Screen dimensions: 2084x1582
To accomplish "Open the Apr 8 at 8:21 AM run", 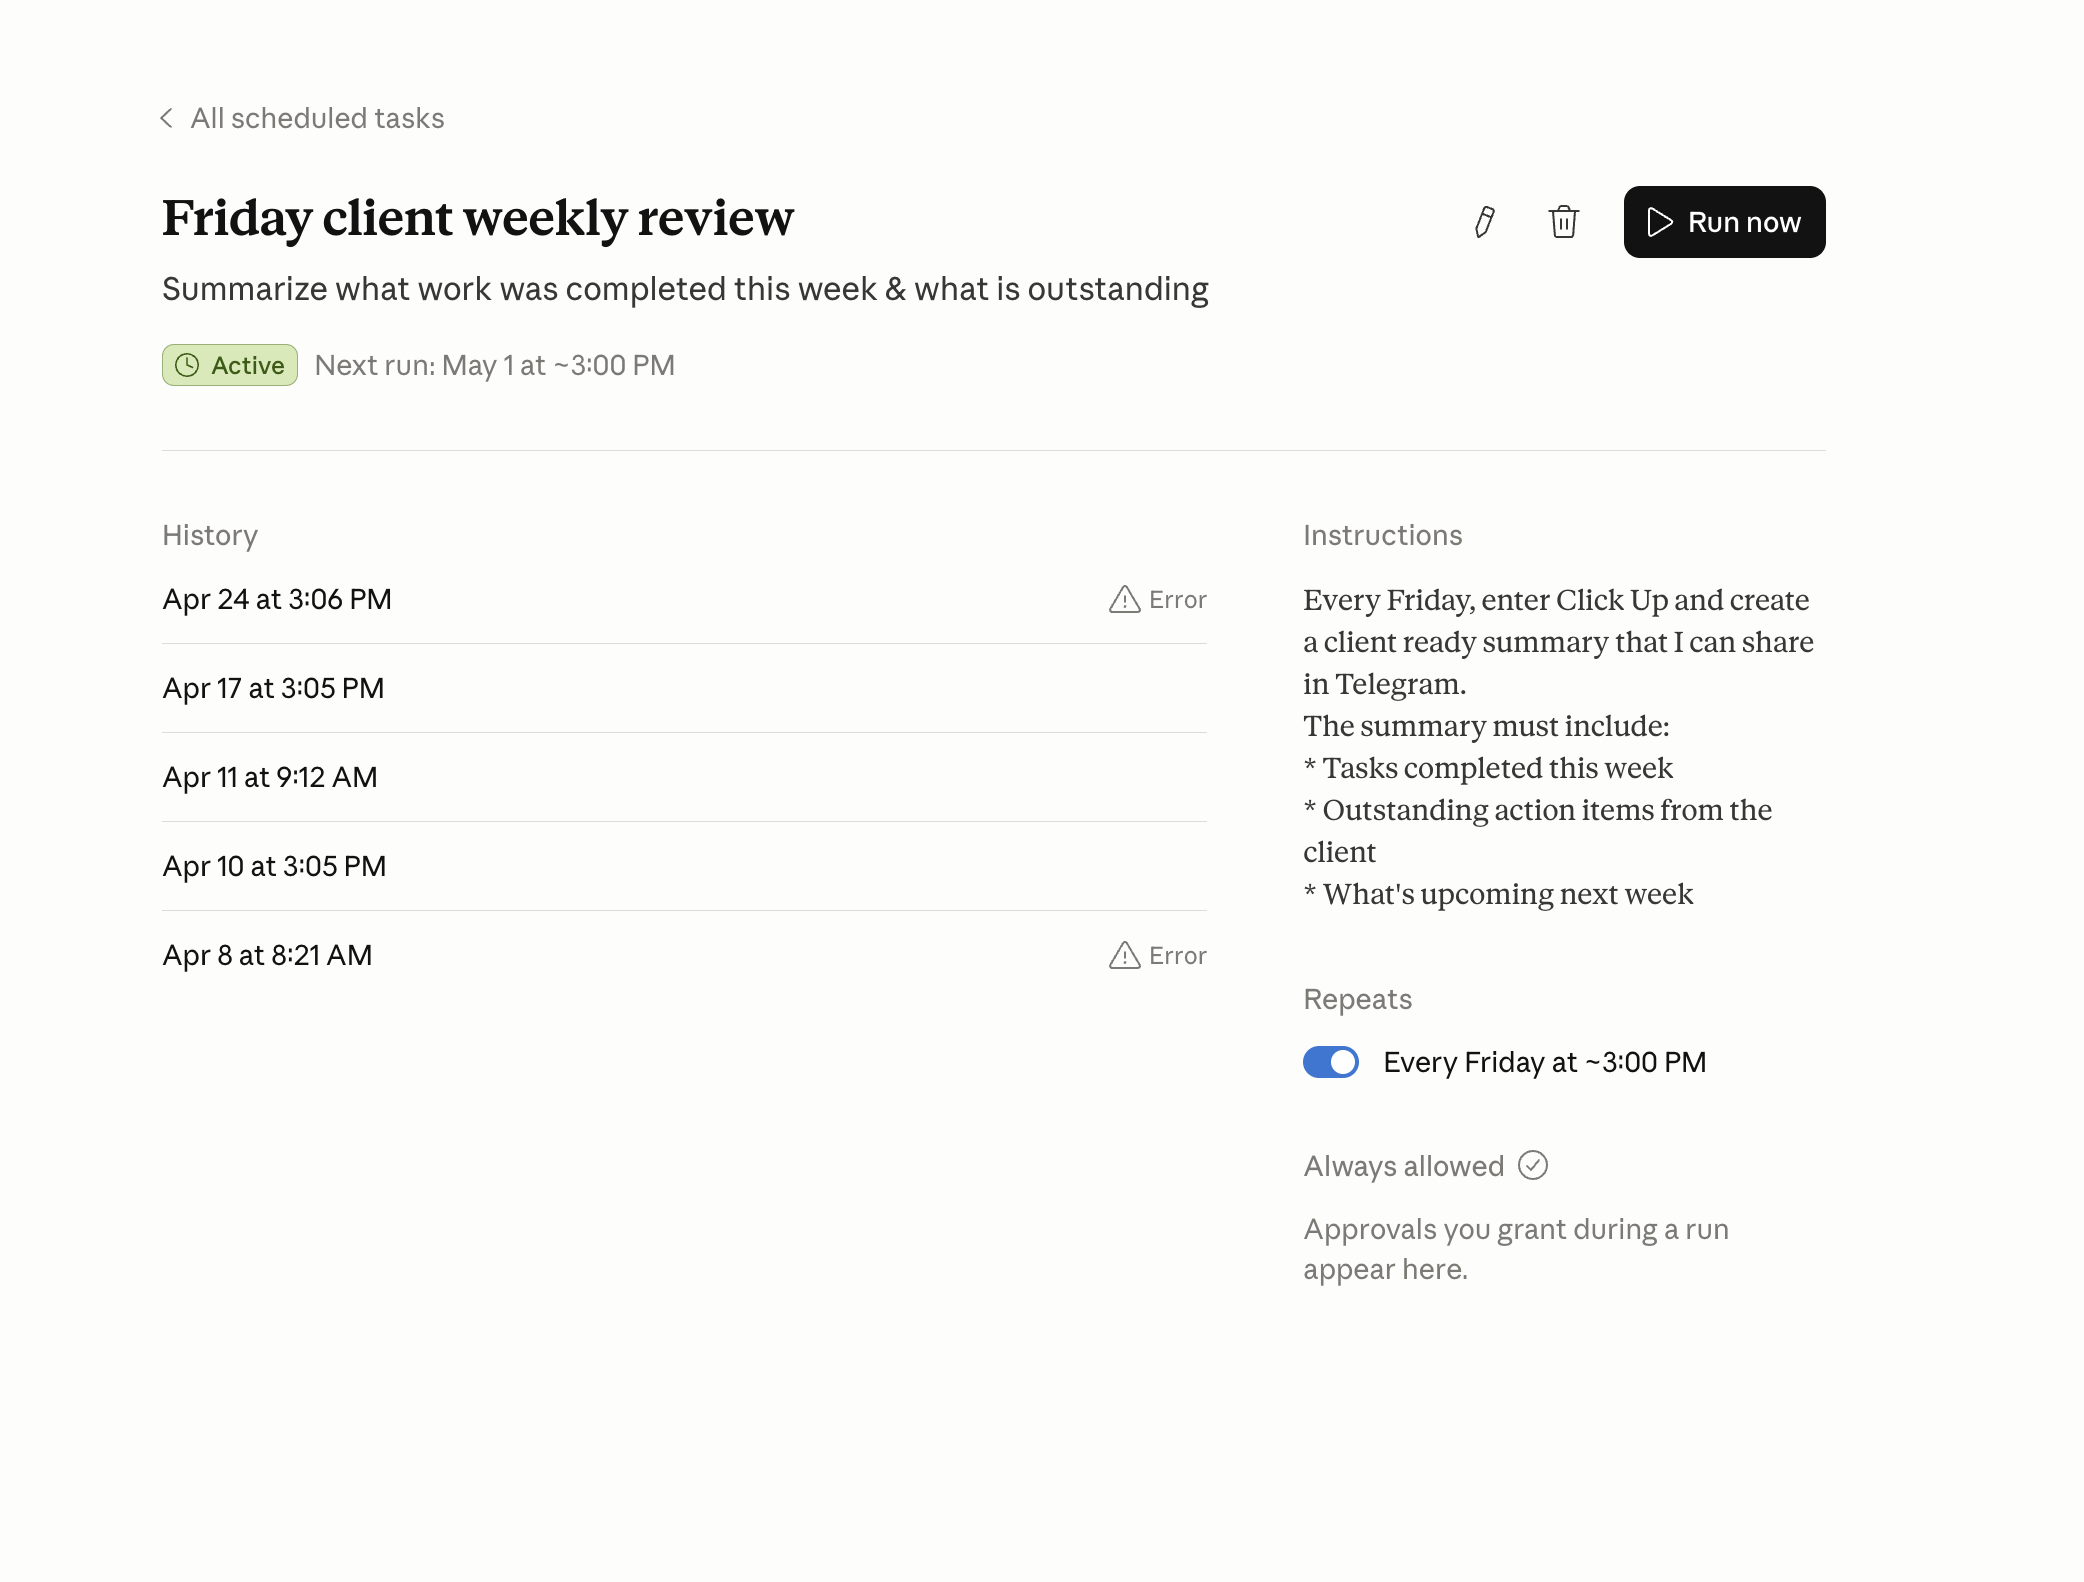I will pos(267,955).
